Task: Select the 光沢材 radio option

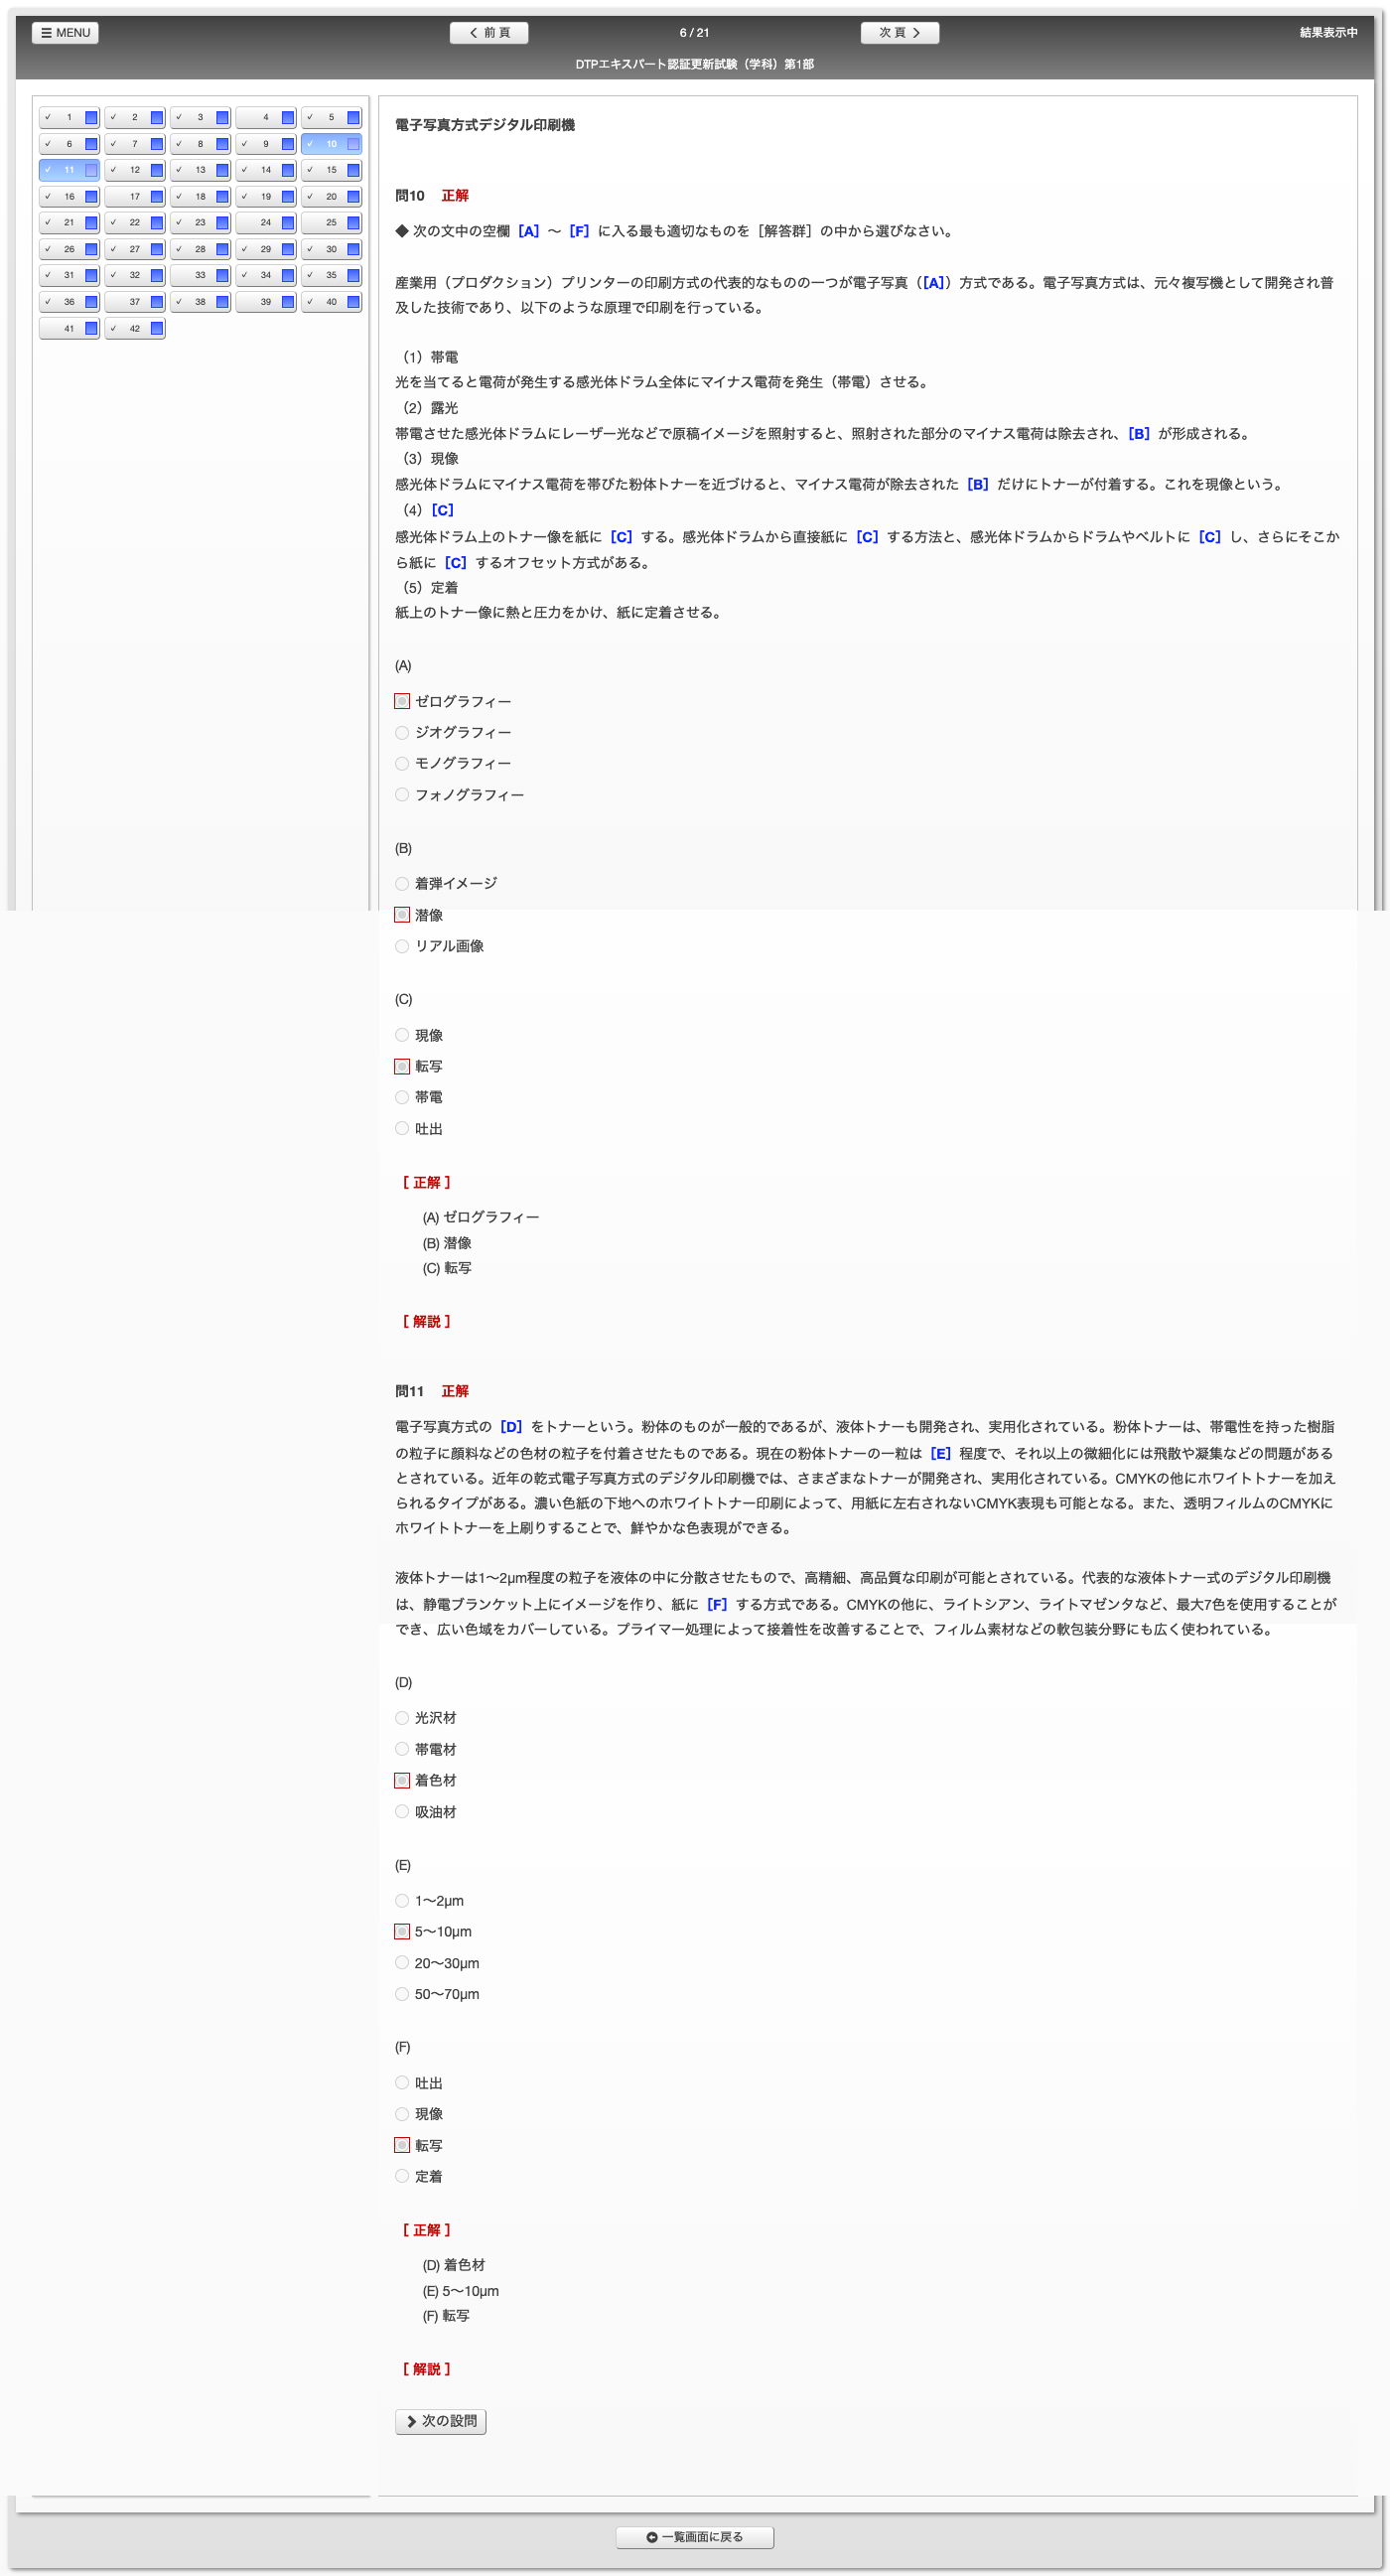Action: tap(402, 1718)
